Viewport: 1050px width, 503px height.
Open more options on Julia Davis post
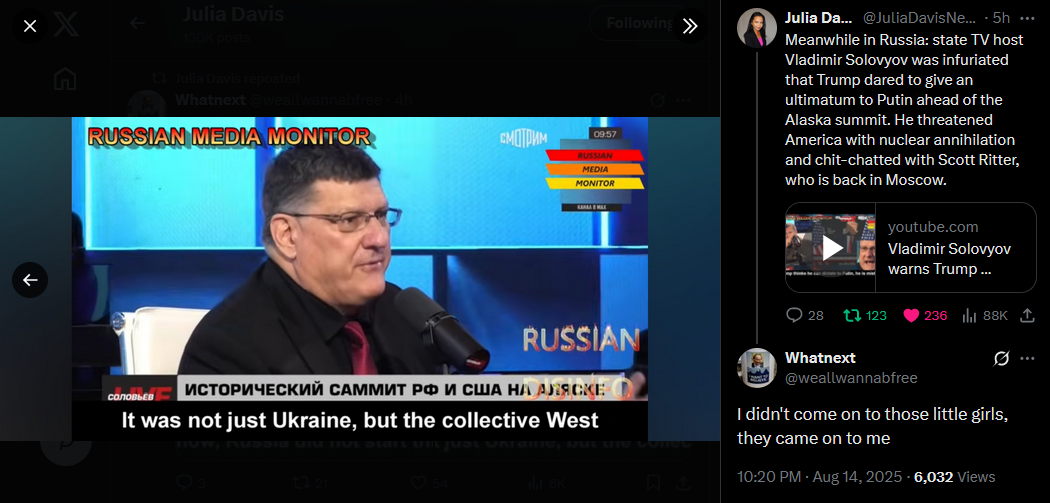coord(1027,18)
